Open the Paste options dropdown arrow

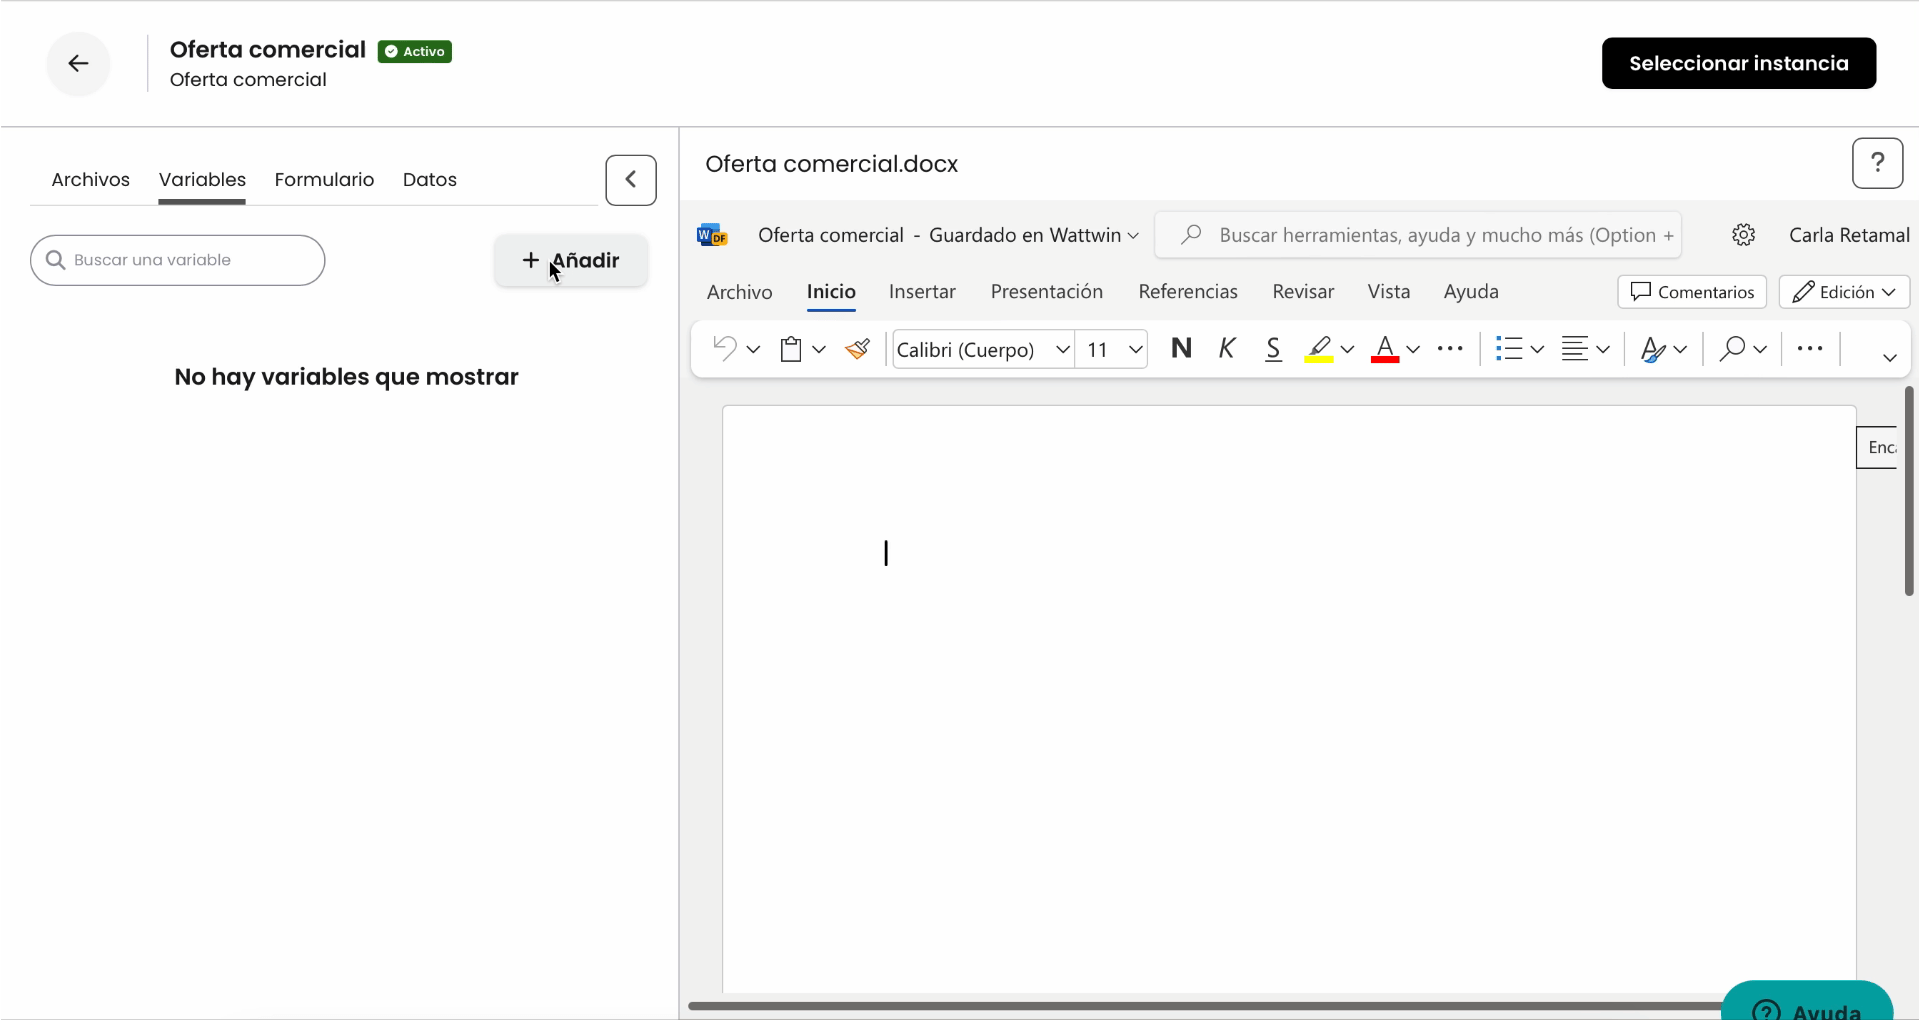819,350
